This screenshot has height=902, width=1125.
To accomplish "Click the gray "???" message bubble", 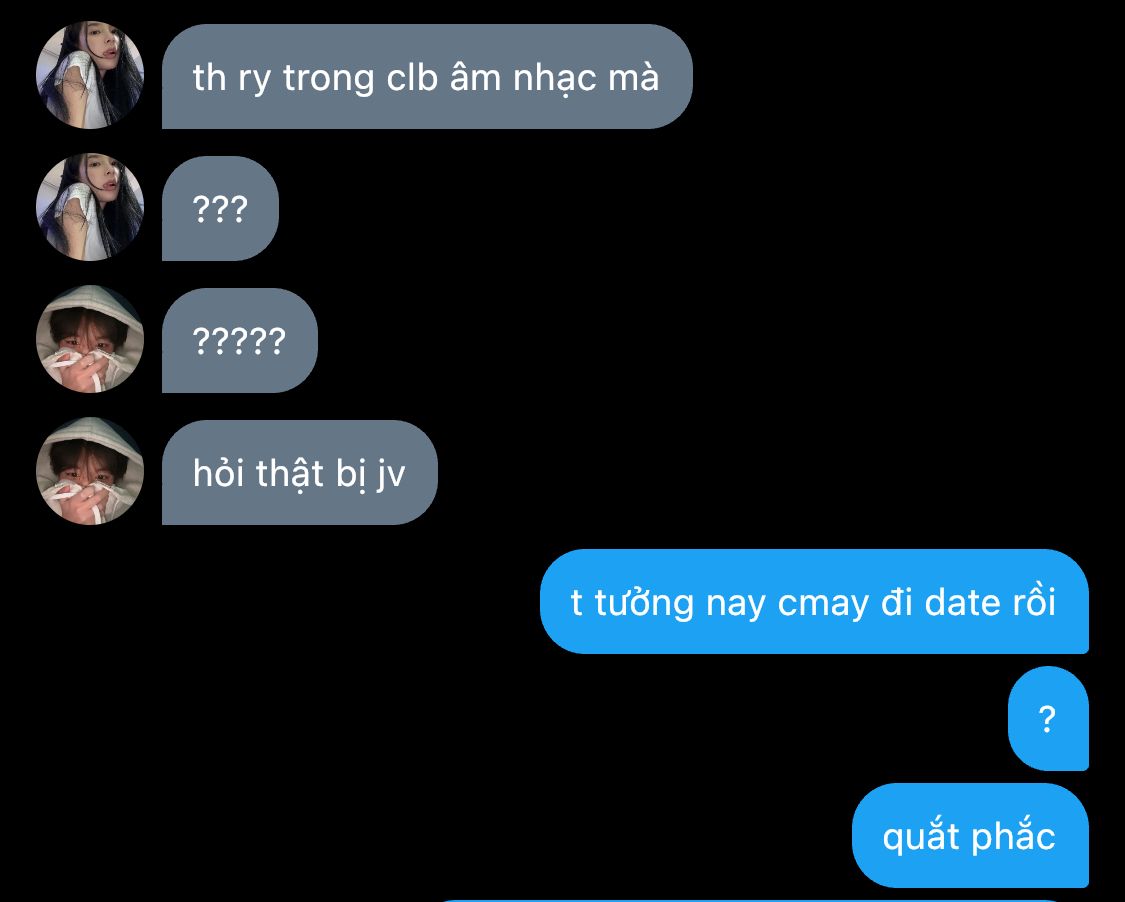I will tap(220, 209).
